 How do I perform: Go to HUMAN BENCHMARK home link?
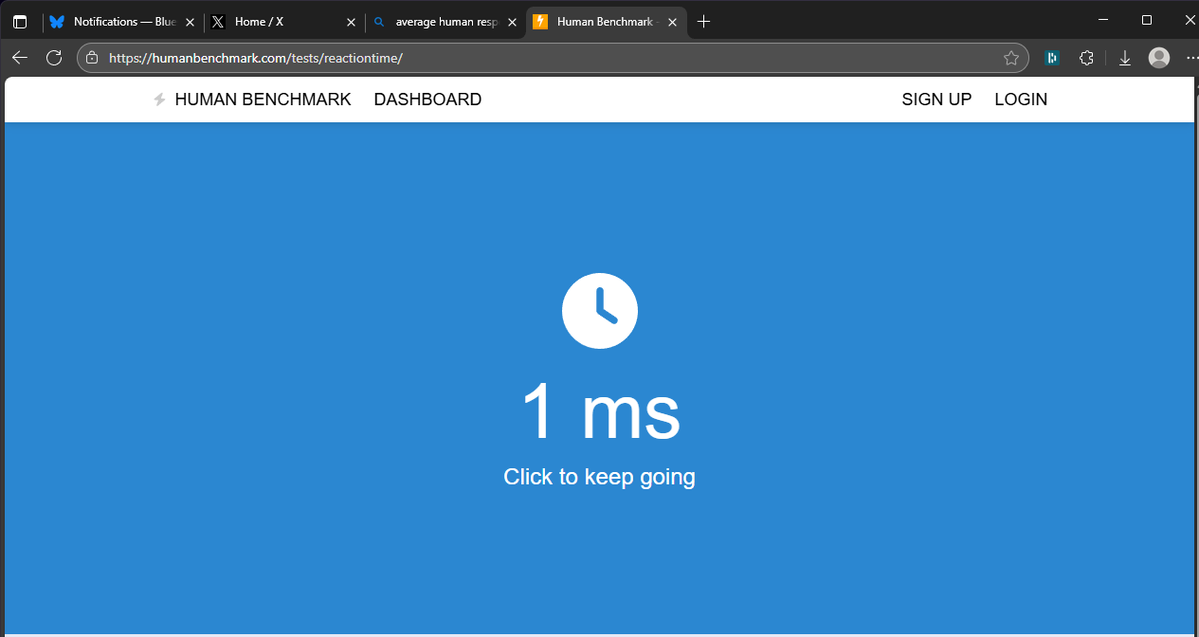point(263,99)
